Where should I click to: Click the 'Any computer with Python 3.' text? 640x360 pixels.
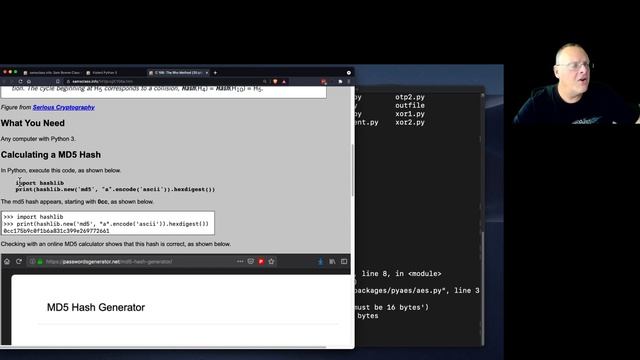(x=38, y=139)
